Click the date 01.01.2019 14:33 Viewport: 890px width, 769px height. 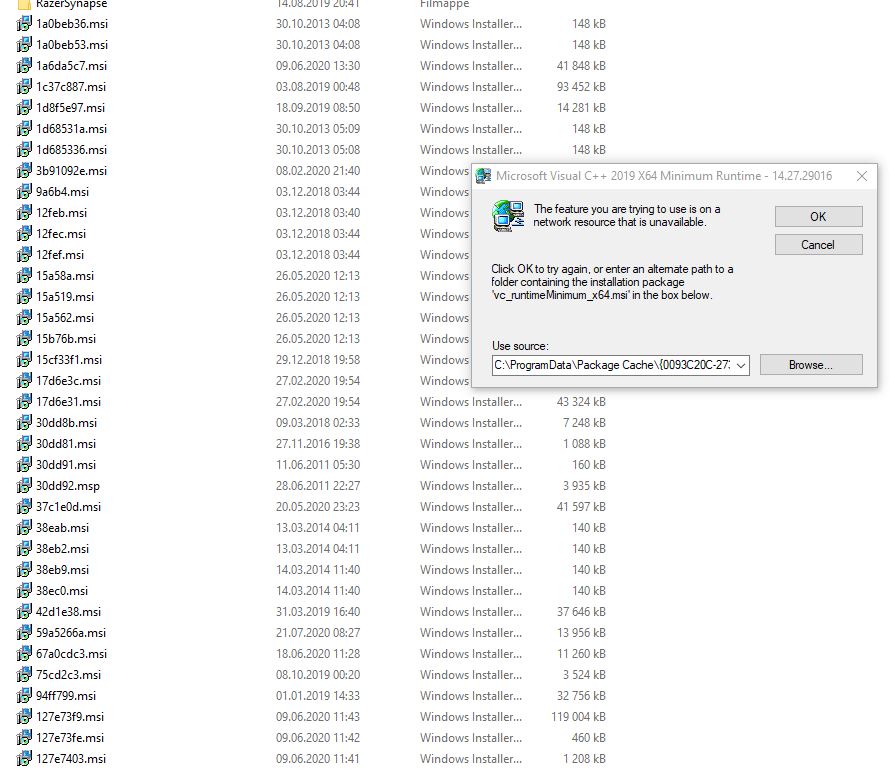318,696
